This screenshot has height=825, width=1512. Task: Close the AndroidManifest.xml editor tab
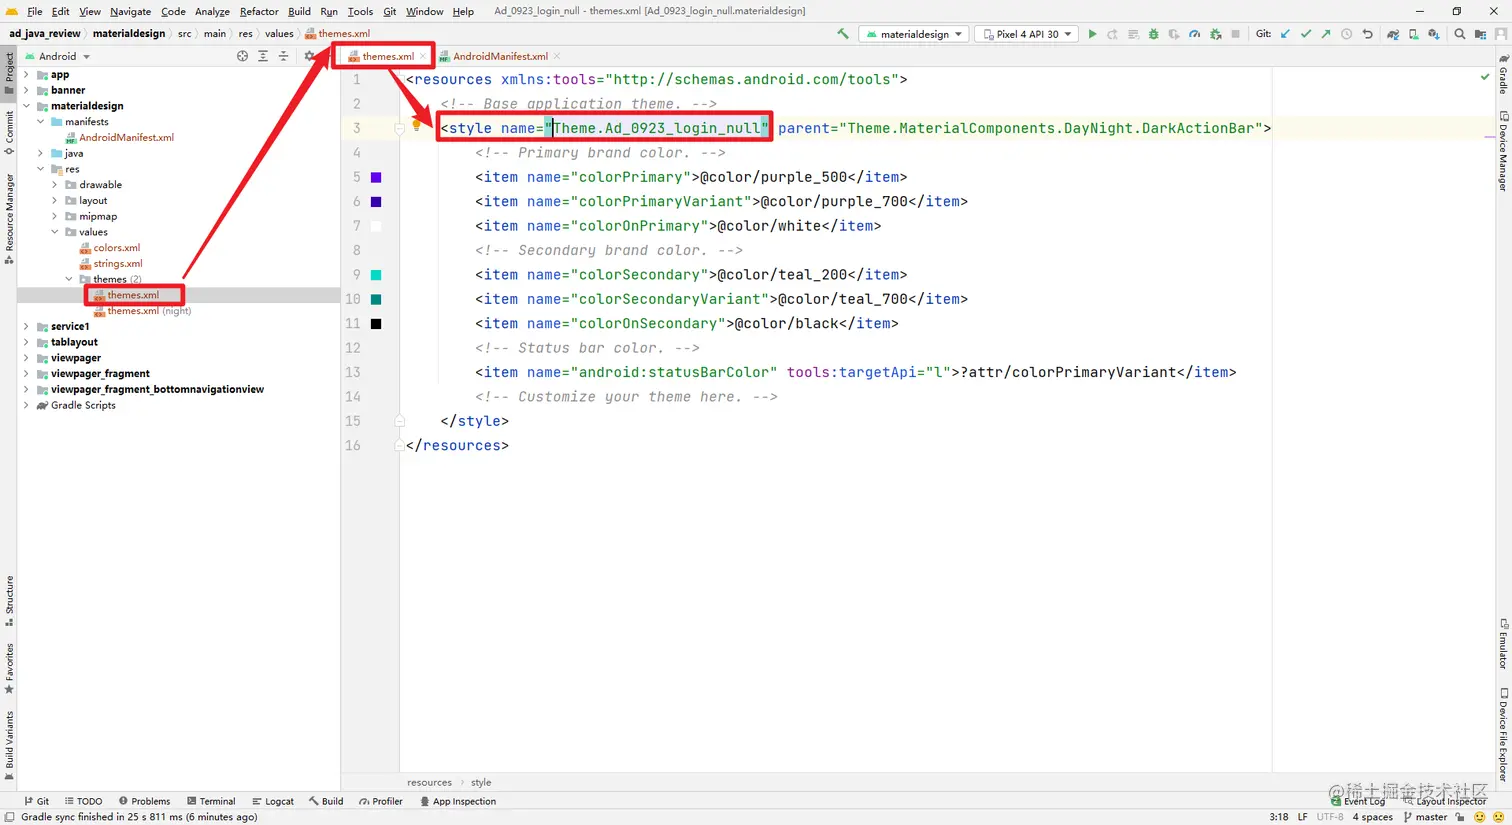click(556, 56)
